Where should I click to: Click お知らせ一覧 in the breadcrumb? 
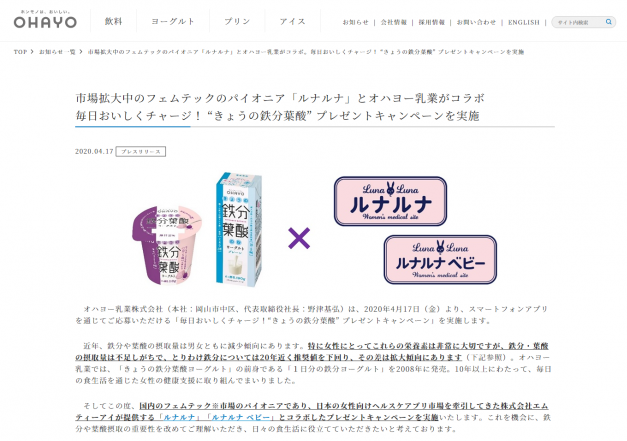[x=57, y=52]
